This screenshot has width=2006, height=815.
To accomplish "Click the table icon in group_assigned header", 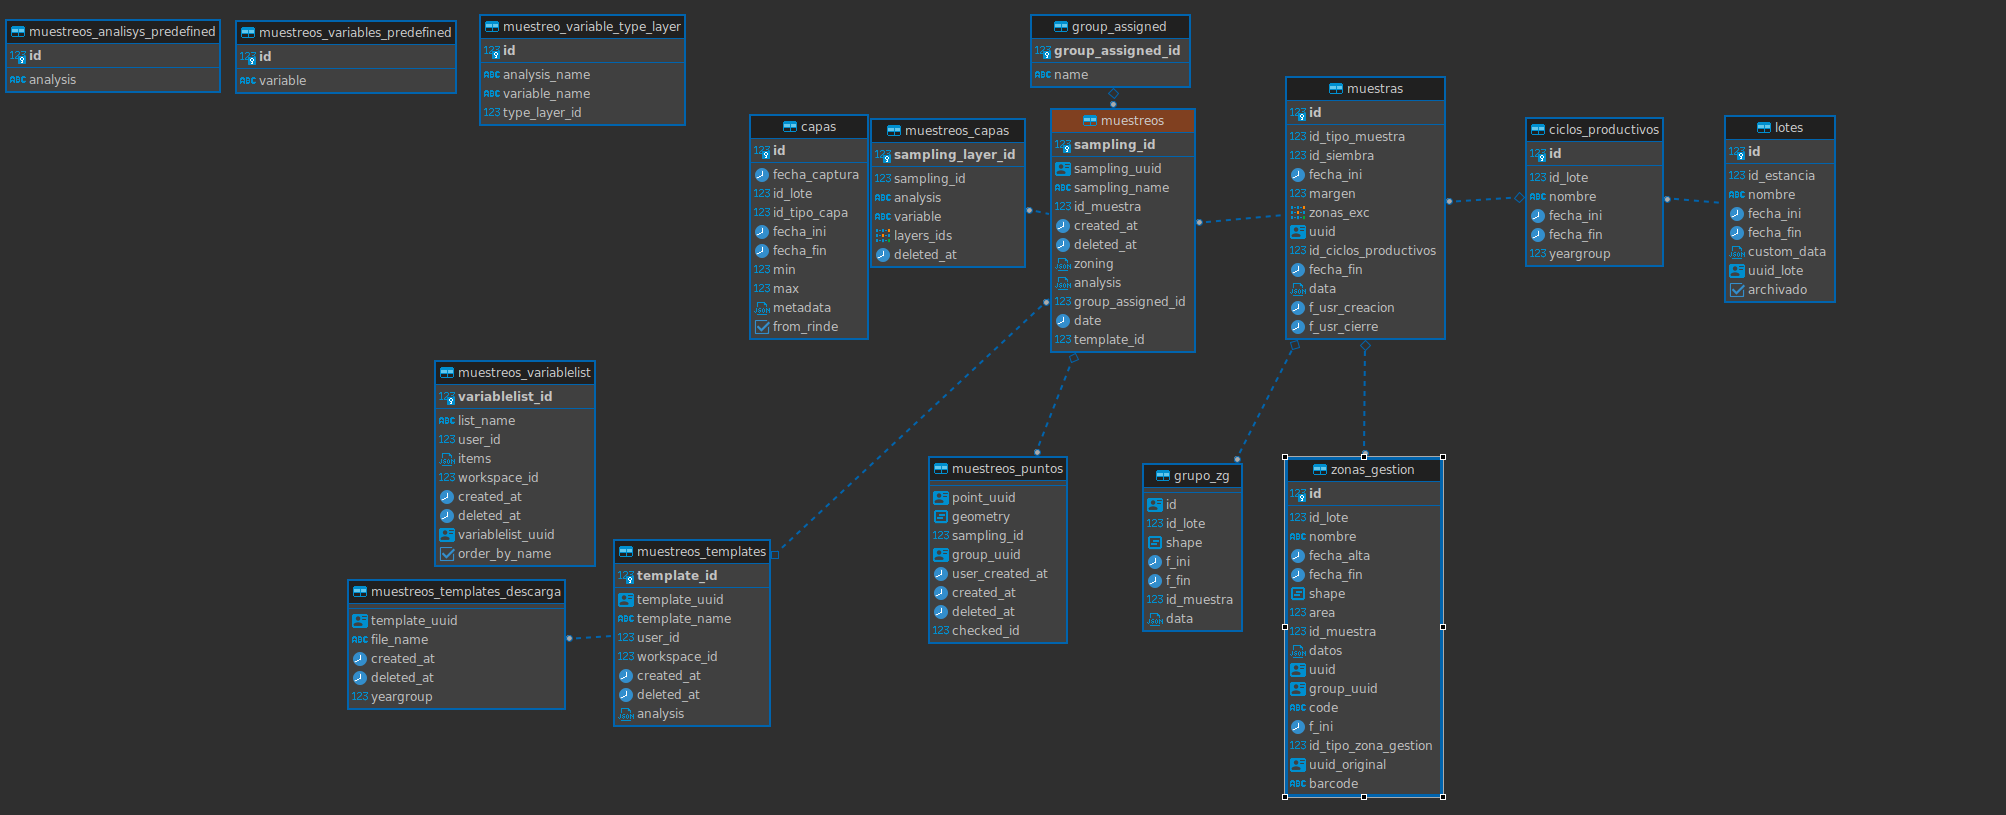I will [x=1061, y=27].
